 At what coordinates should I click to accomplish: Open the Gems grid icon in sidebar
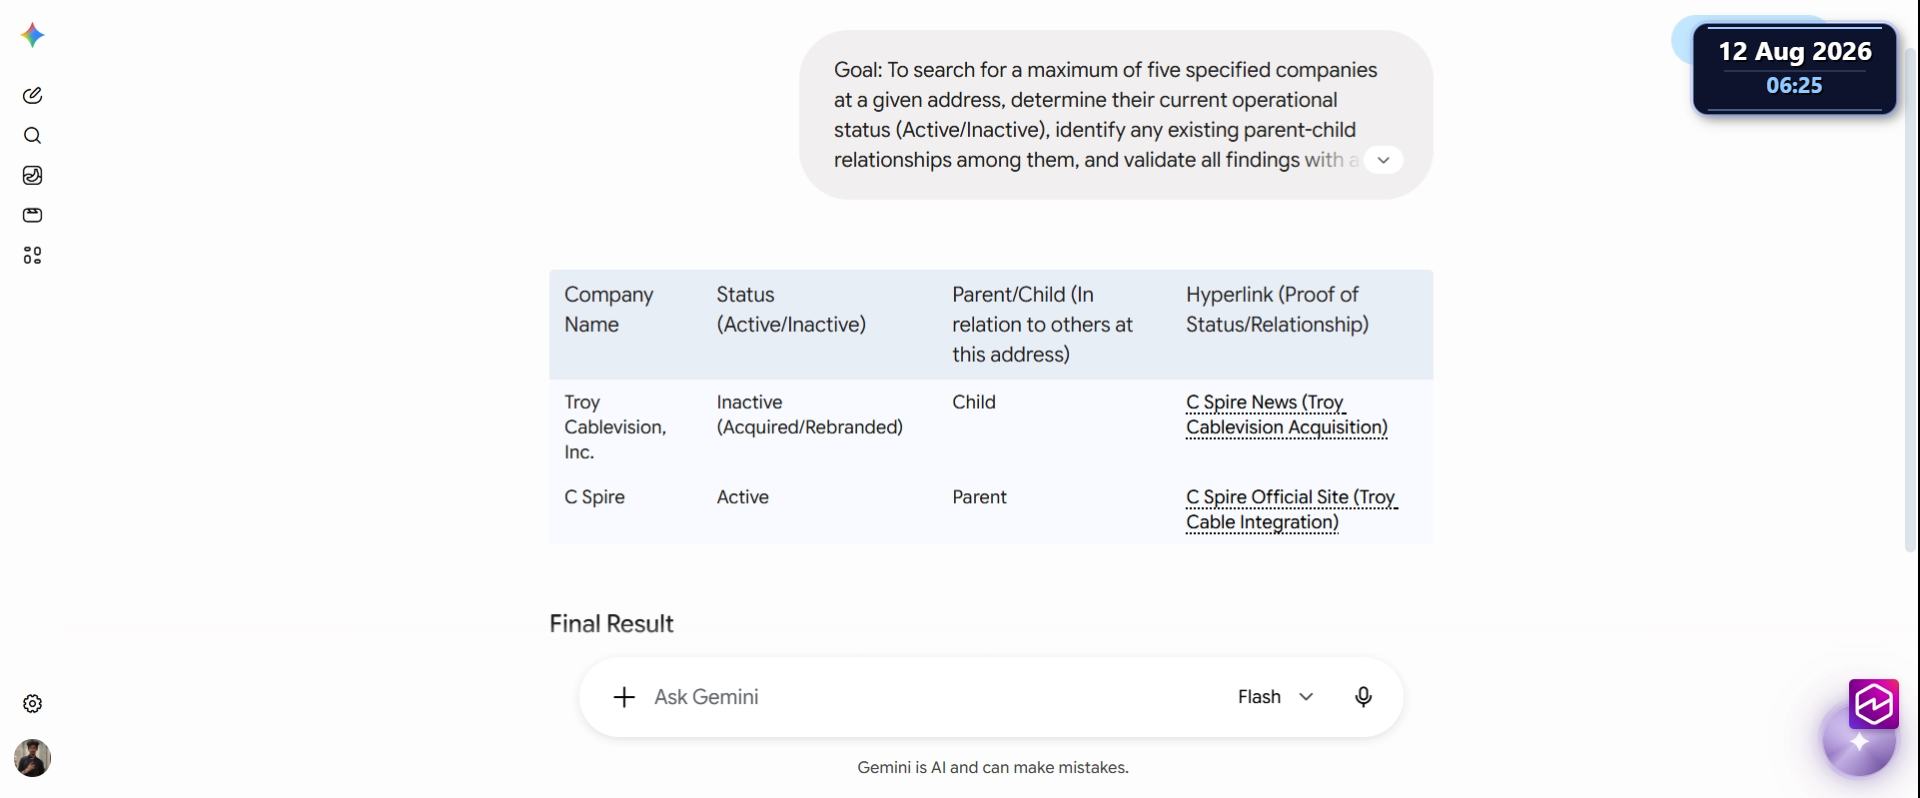coord(32,256)
